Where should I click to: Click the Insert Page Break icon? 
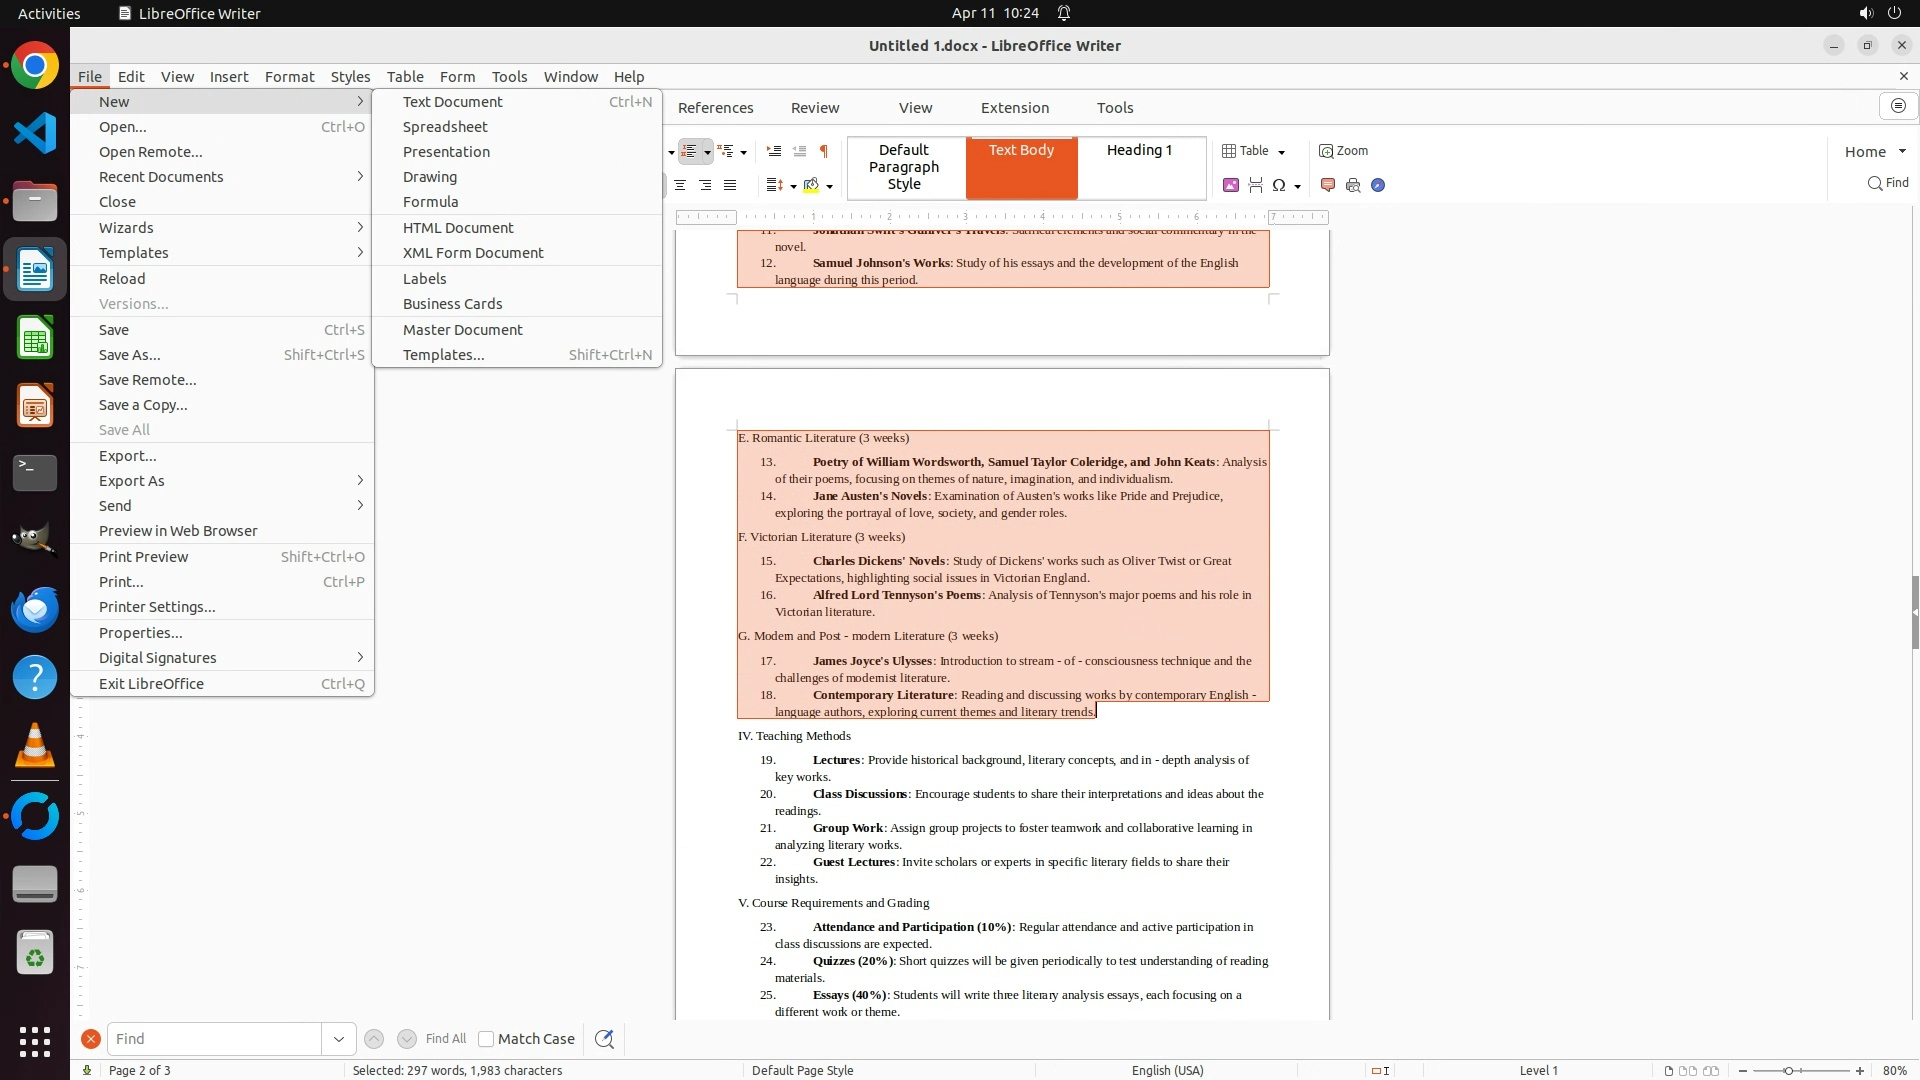(x=1255, y=185)
